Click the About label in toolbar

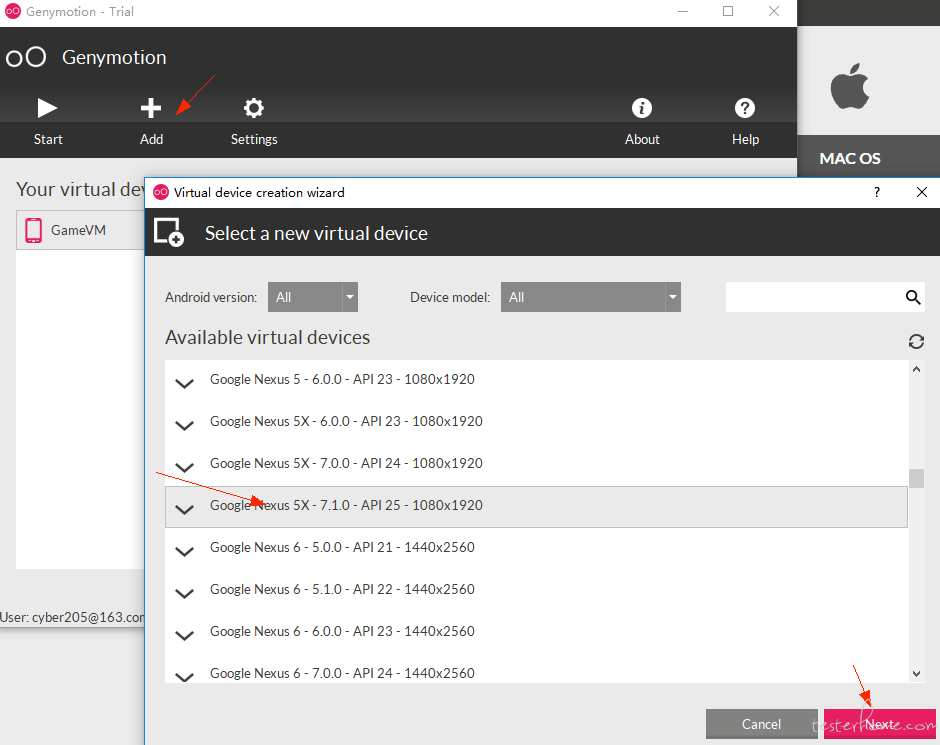[x=642, y=139]
